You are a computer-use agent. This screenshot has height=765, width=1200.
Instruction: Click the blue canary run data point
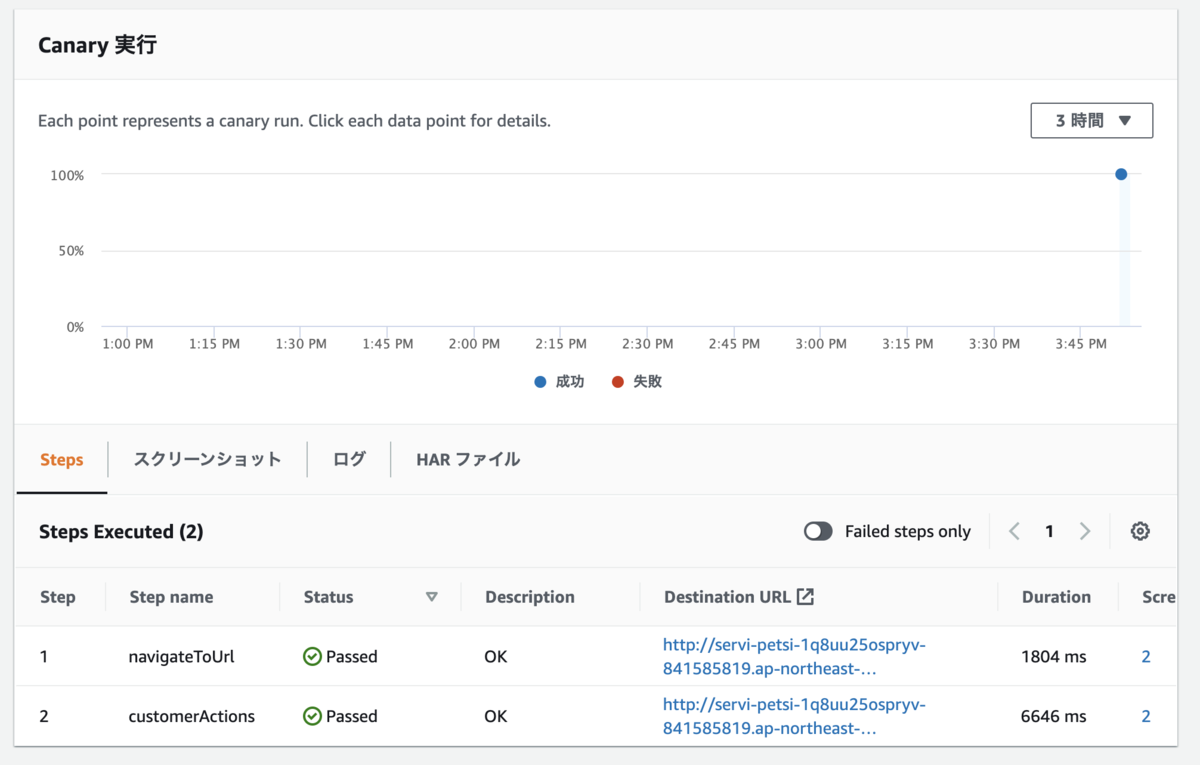(x=1121, y=174)
